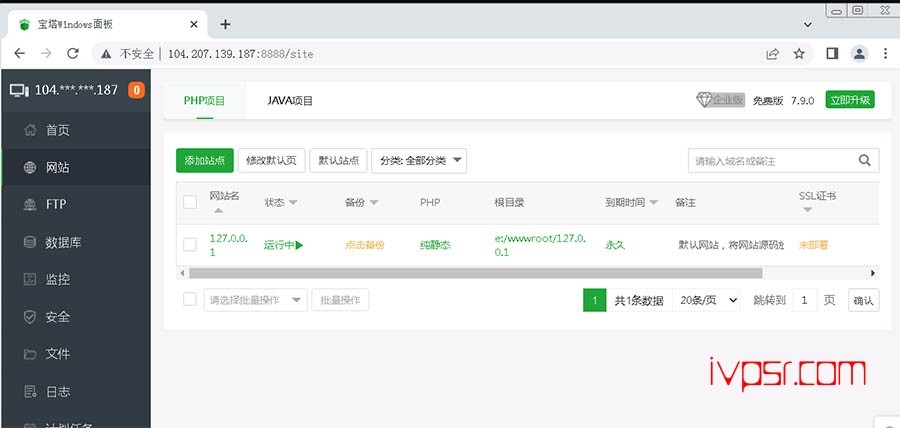Screen dimensions: 900x428
Task: Bookmark this page with the star icon
Action: tap(799, 53)
